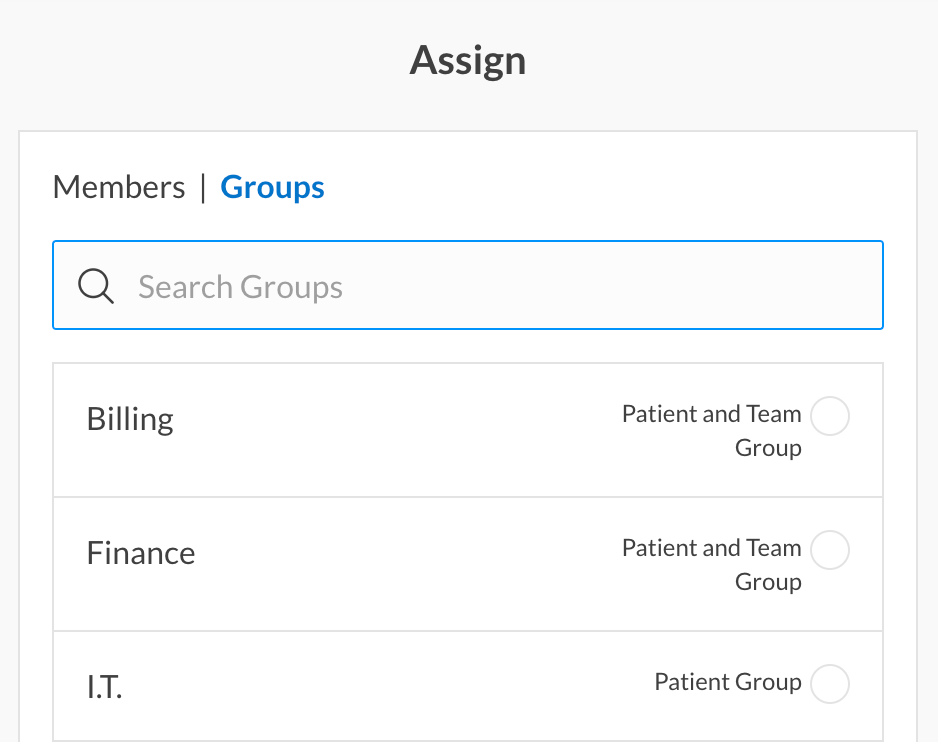Click the magnifying glass search icon
The image size is (938, 742).
pos(96,287)
